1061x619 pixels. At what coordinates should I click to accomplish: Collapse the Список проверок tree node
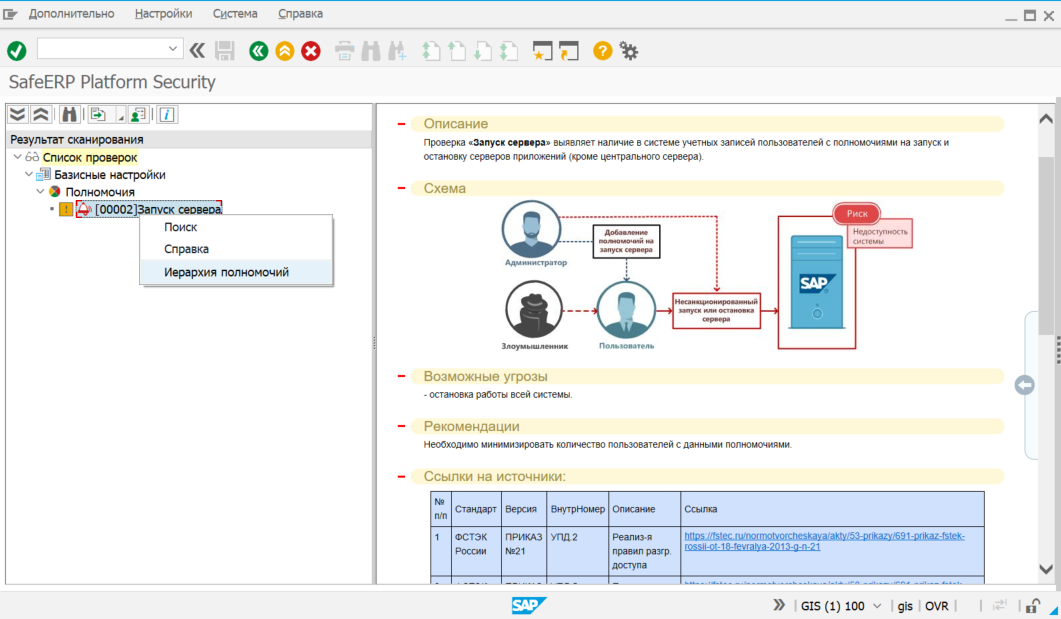pos(18,157)
